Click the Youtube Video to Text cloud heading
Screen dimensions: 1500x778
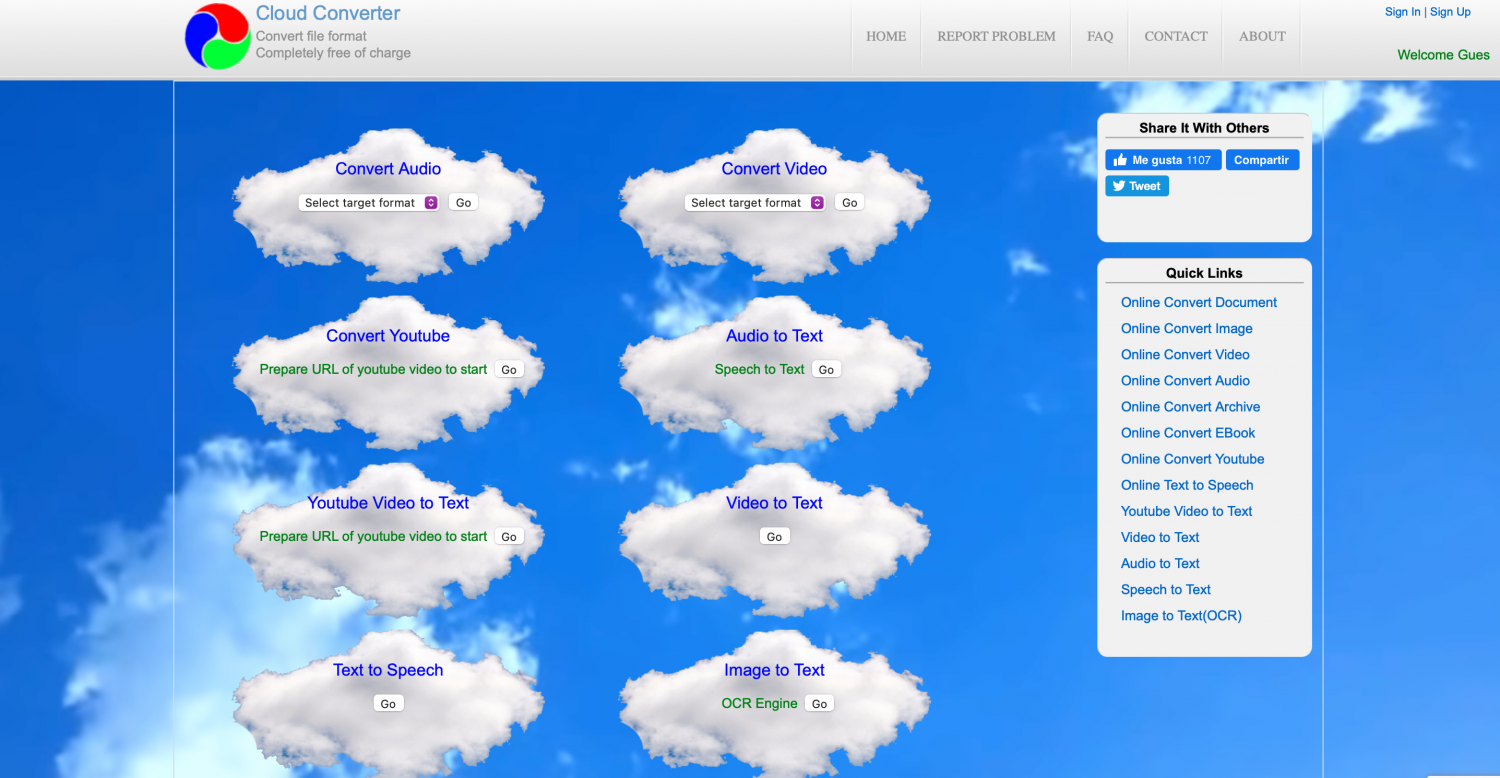coord(388,503)
